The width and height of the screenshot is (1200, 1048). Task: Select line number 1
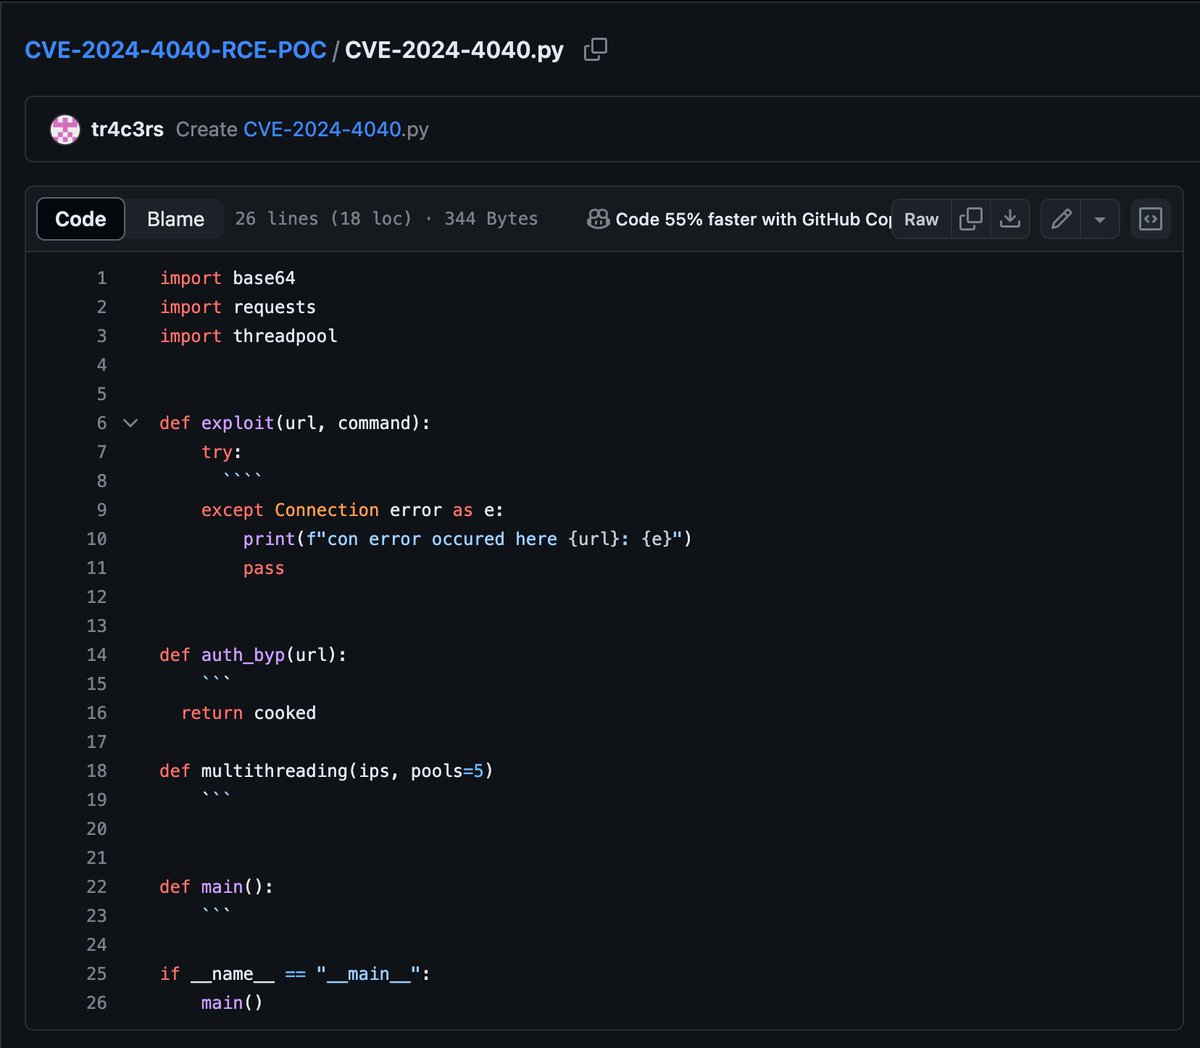point(101,278)
